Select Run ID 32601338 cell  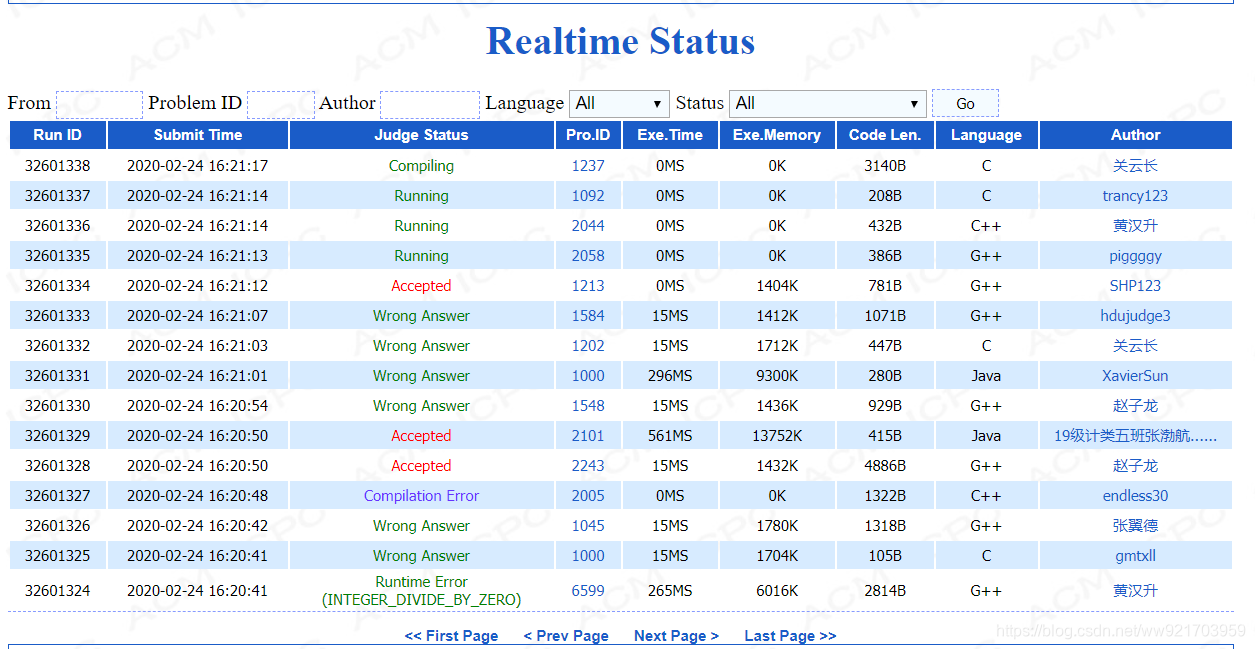tap(58, 166)
